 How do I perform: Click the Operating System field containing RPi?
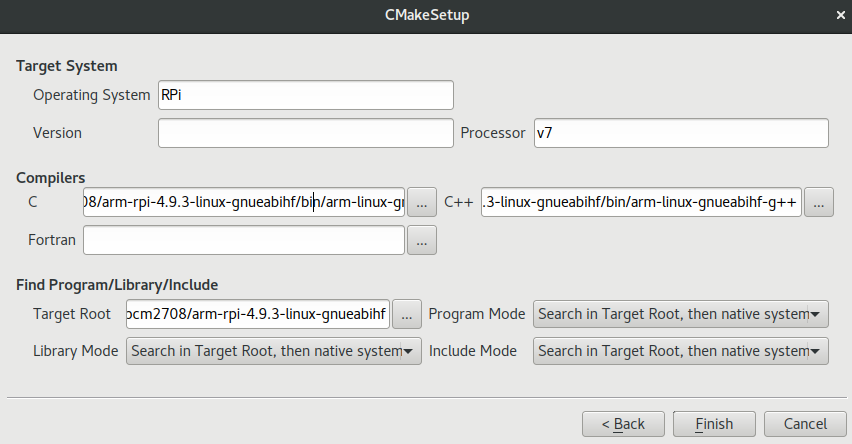306,95
